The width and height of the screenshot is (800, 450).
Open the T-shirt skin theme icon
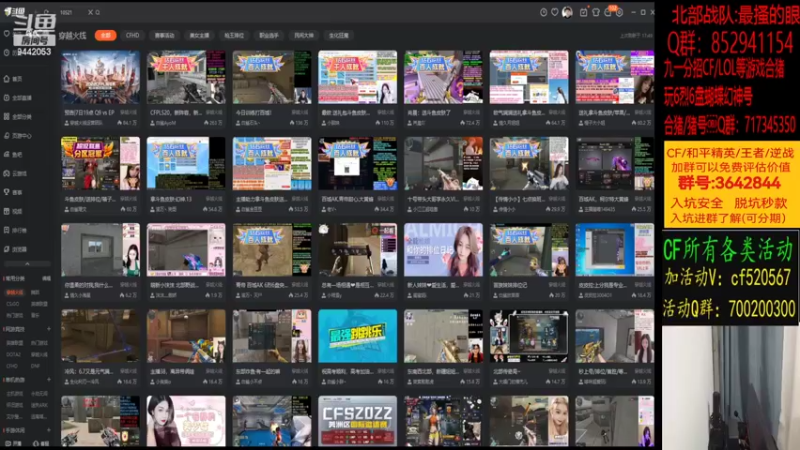click(595, 12)
